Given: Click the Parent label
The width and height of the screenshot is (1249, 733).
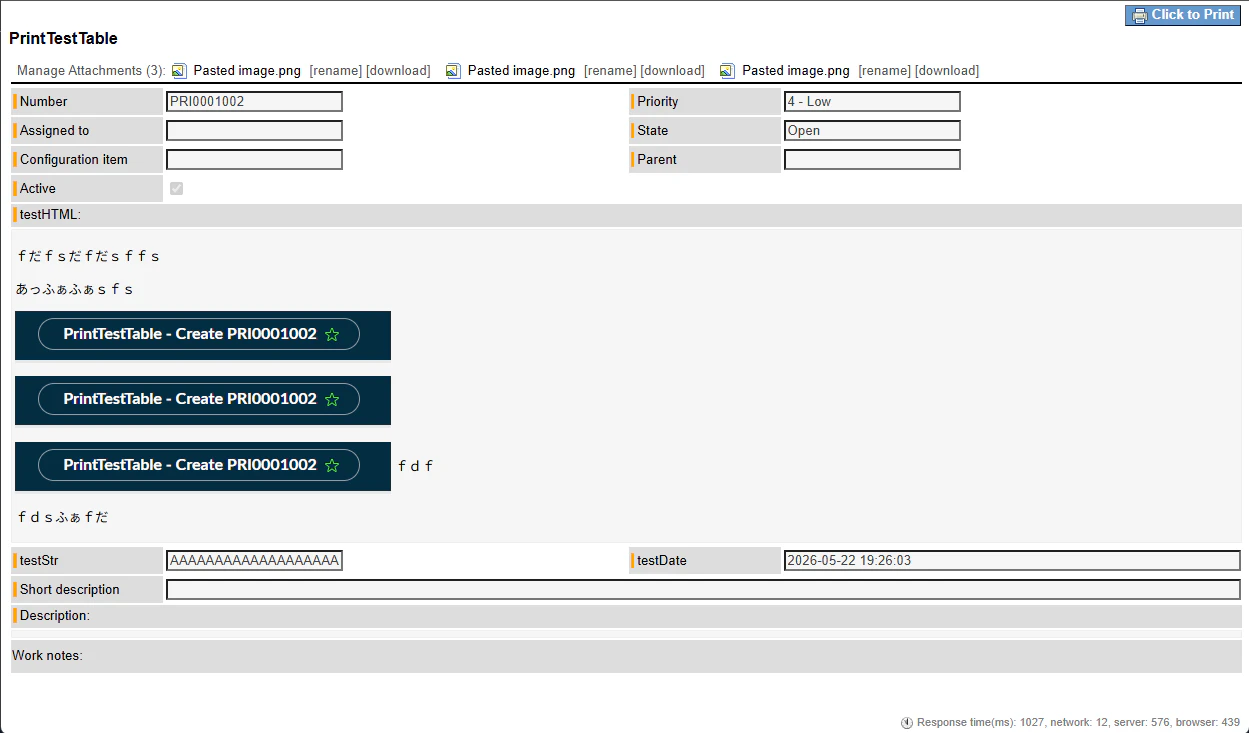Looking at the screenshot, I should (x=657, y=159).
